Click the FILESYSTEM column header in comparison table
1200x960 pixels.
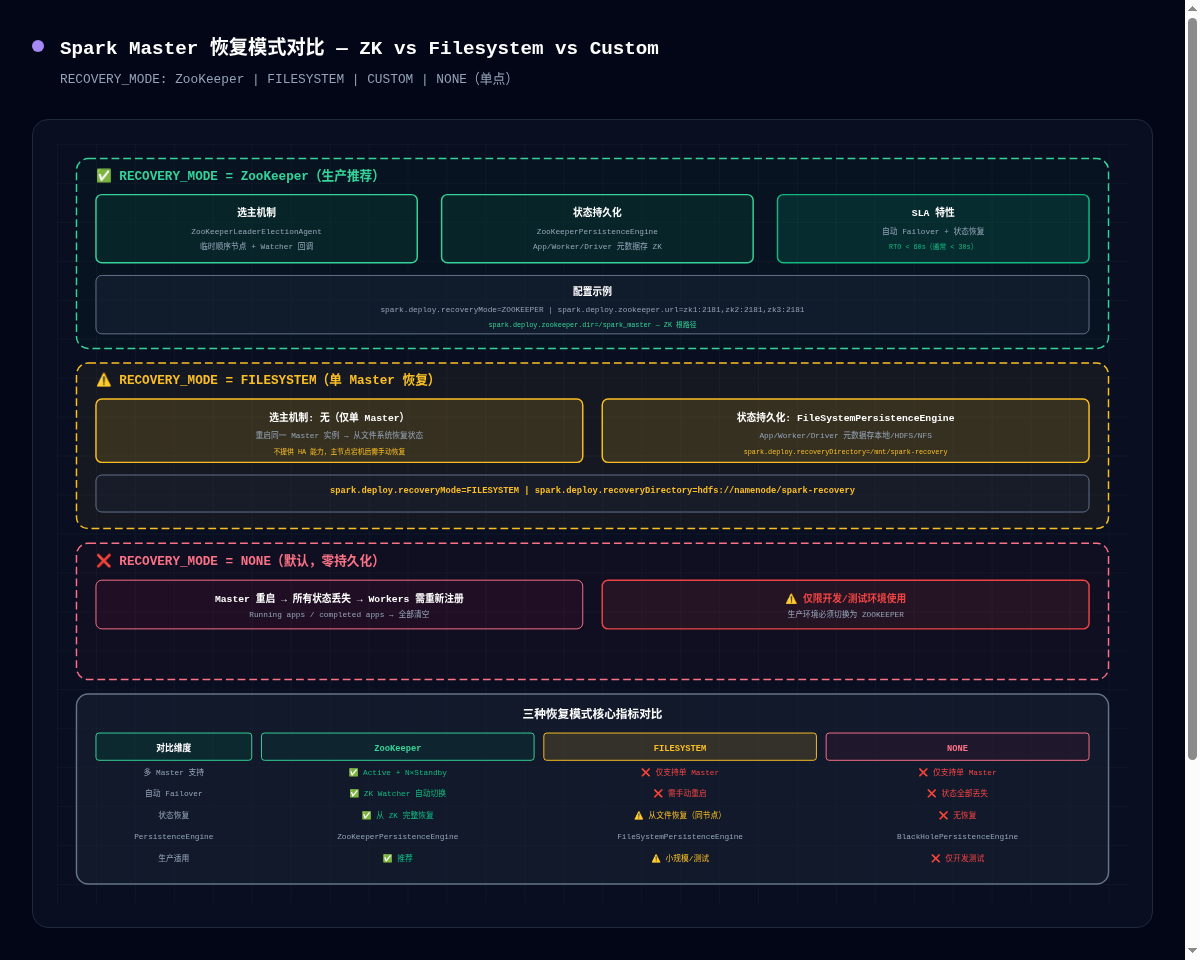(x=680, y=747)
